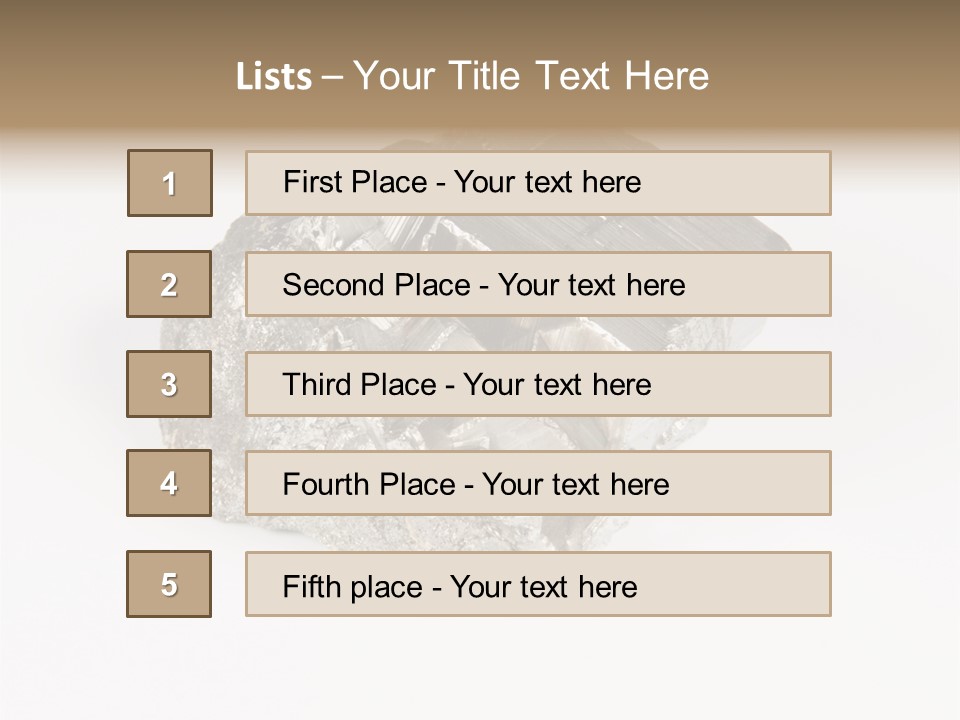The image size is (960, 720).
Task: Click the number 1 box
Action: click(x=170, y=183)
